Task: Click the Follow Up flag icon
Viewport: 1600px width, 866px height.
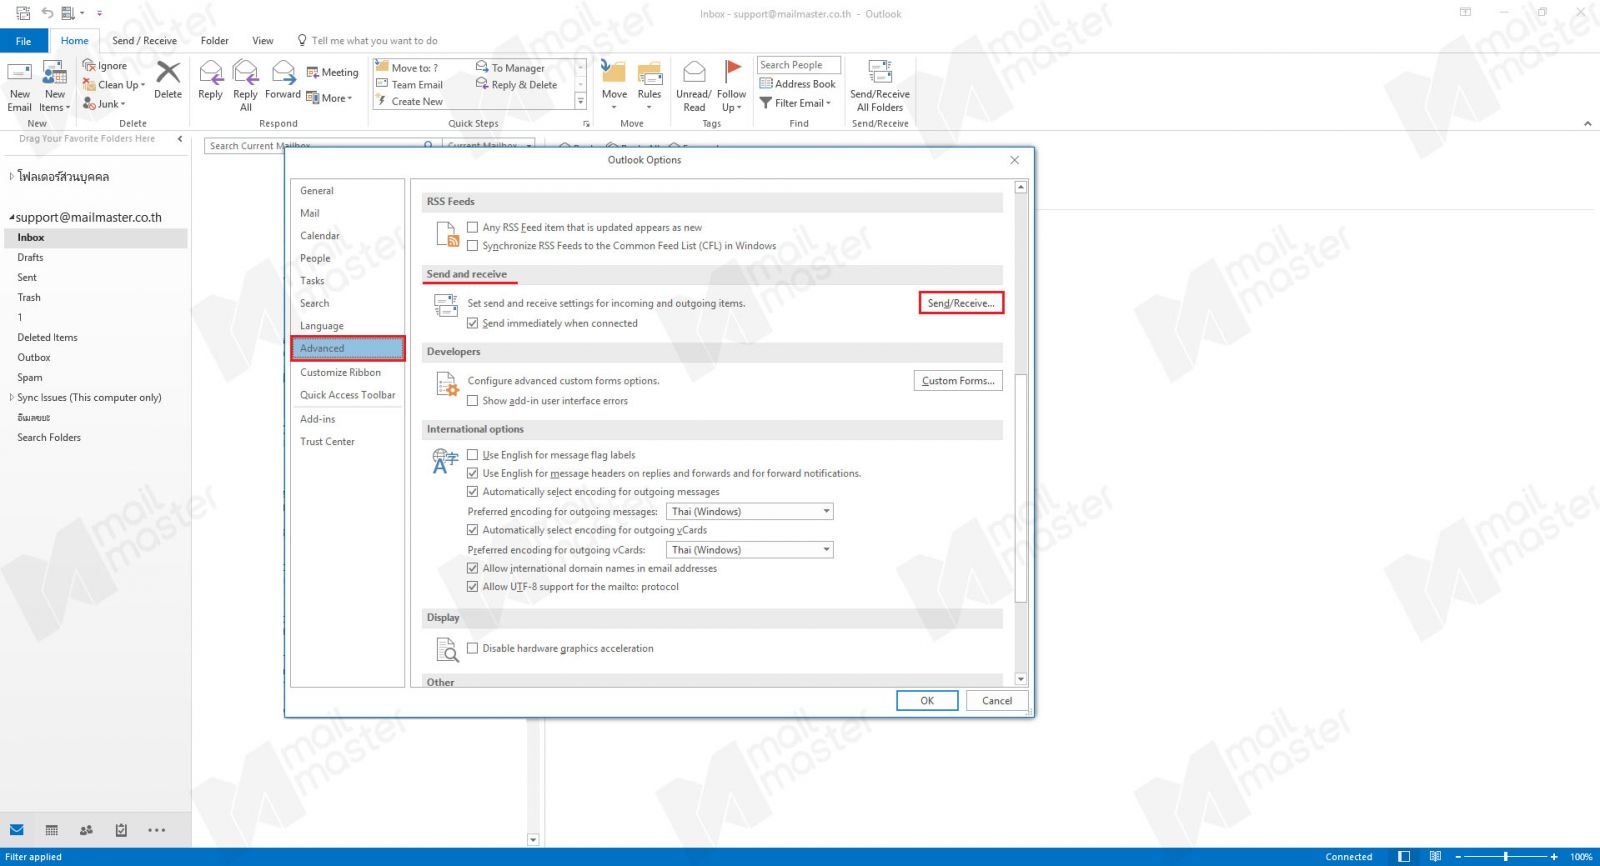Action: pyautogui.click(x=732, y=72)
